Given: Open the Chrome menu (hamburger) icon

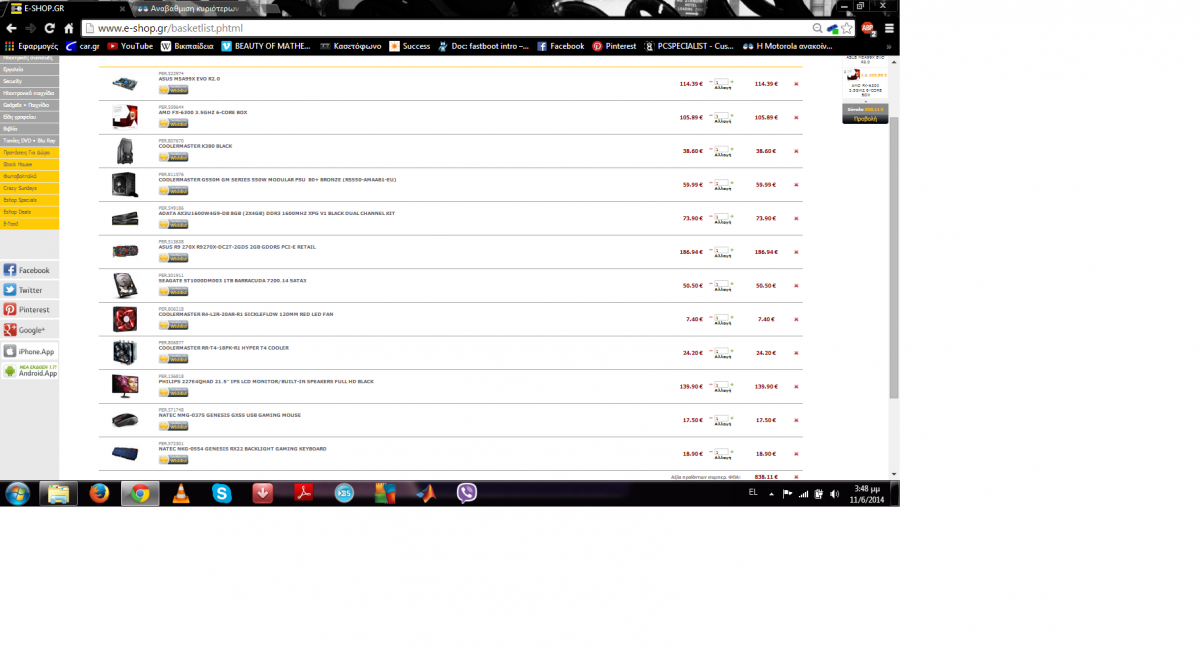Looking at the screenshot, I should click(889, 28).
